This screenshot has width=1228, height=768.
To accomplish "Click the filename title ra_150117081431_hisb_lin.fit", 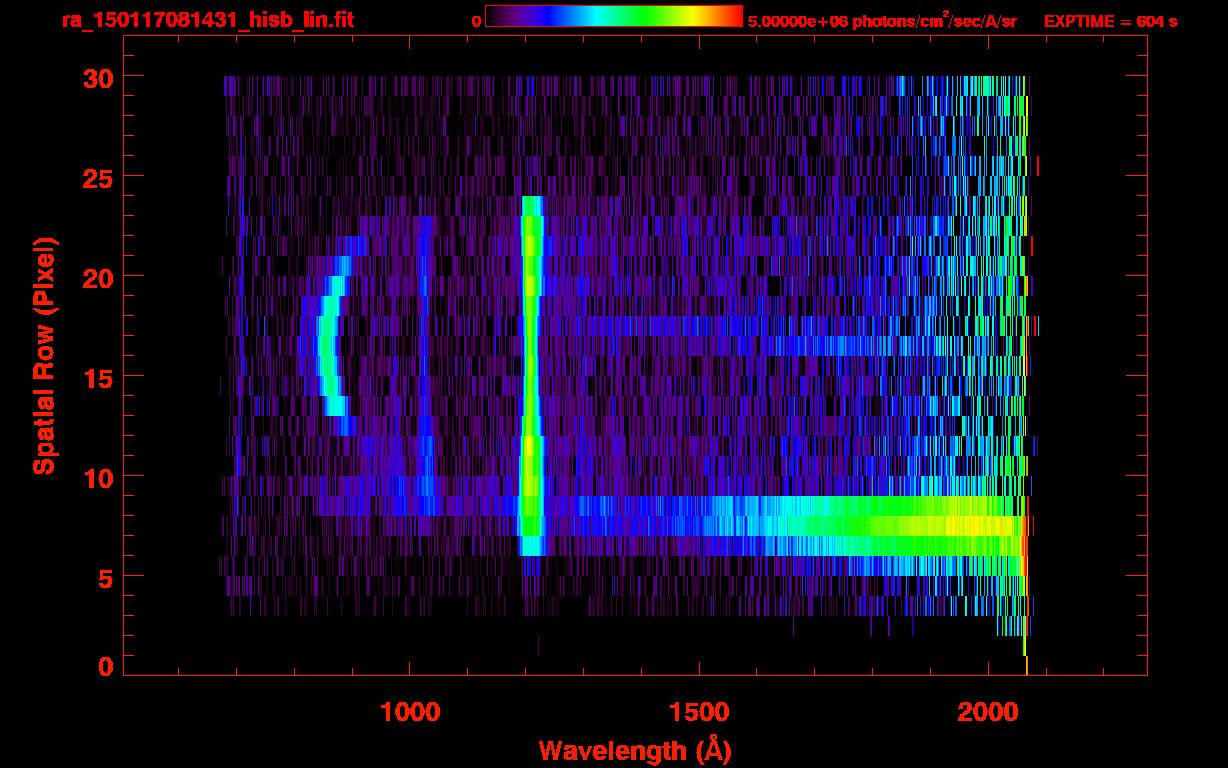I will point(207,20).
